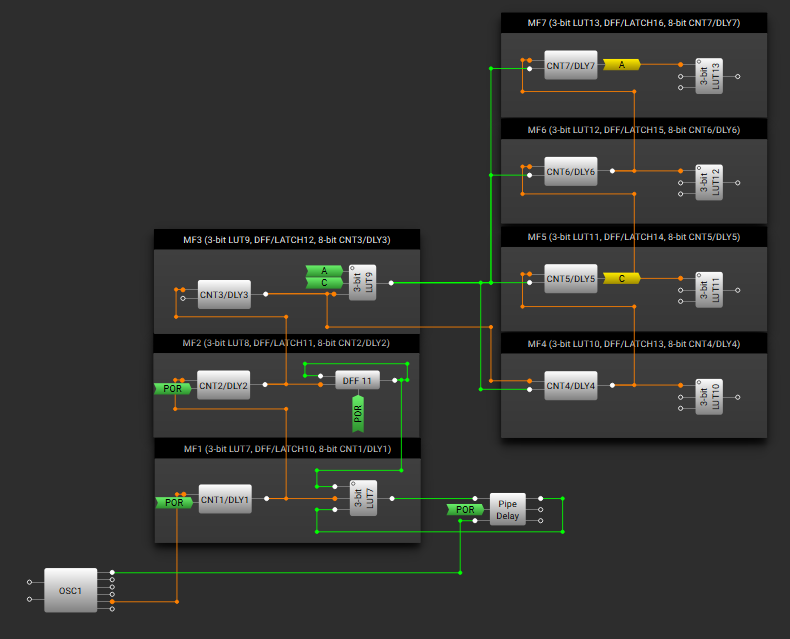Click the yellow A net label after CNT7/DLY7
The image size is (790, 639).
622,65
